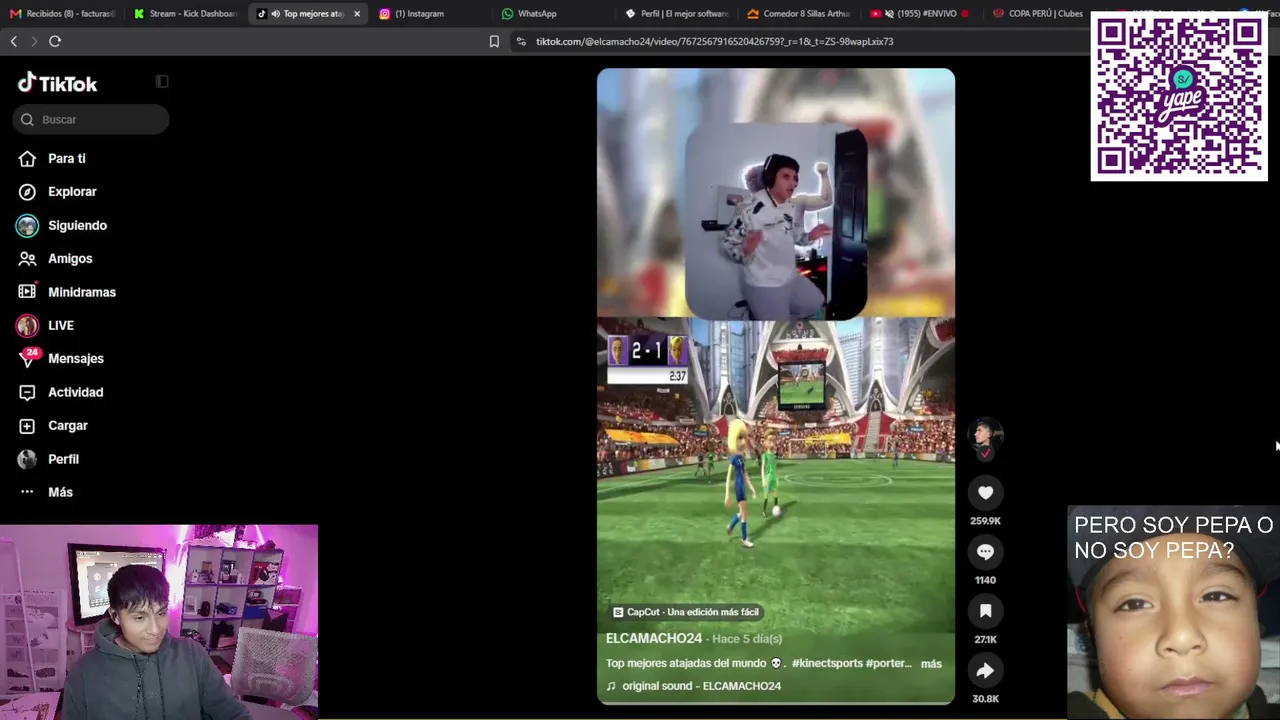Click the Minidramas film icon
Screen dimensions: 1280x720
pyautogui.click(x=27, y=292)
